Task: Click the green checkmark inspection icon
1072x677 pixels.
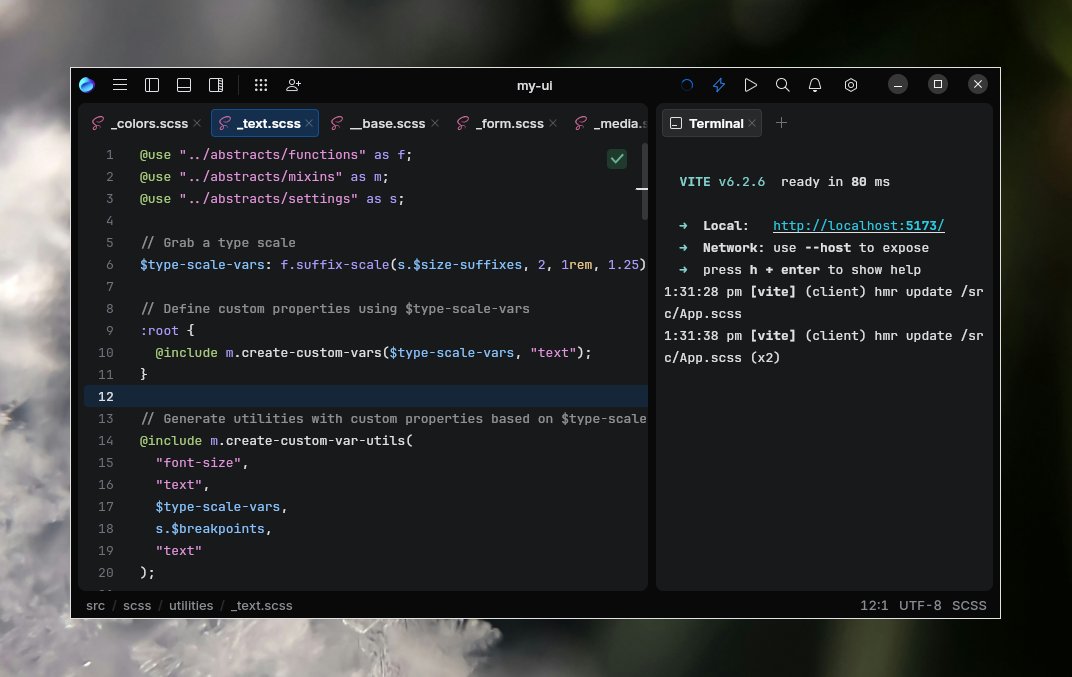Action: [x=617, y=159]
